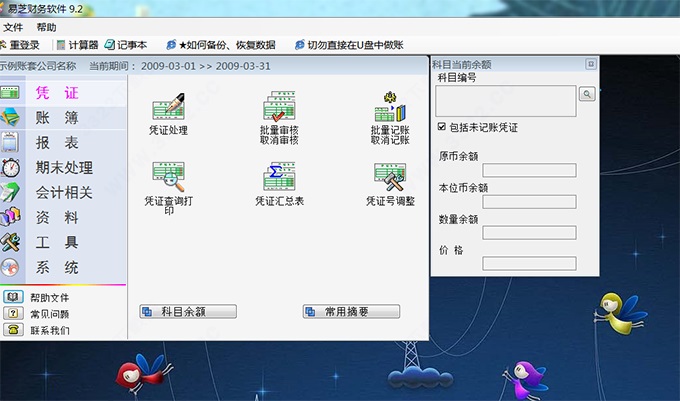Viewport: 680px width, 401px height.
Task: Toggle 包括未记账凭证 checkbox
Action: pos(441,127)
